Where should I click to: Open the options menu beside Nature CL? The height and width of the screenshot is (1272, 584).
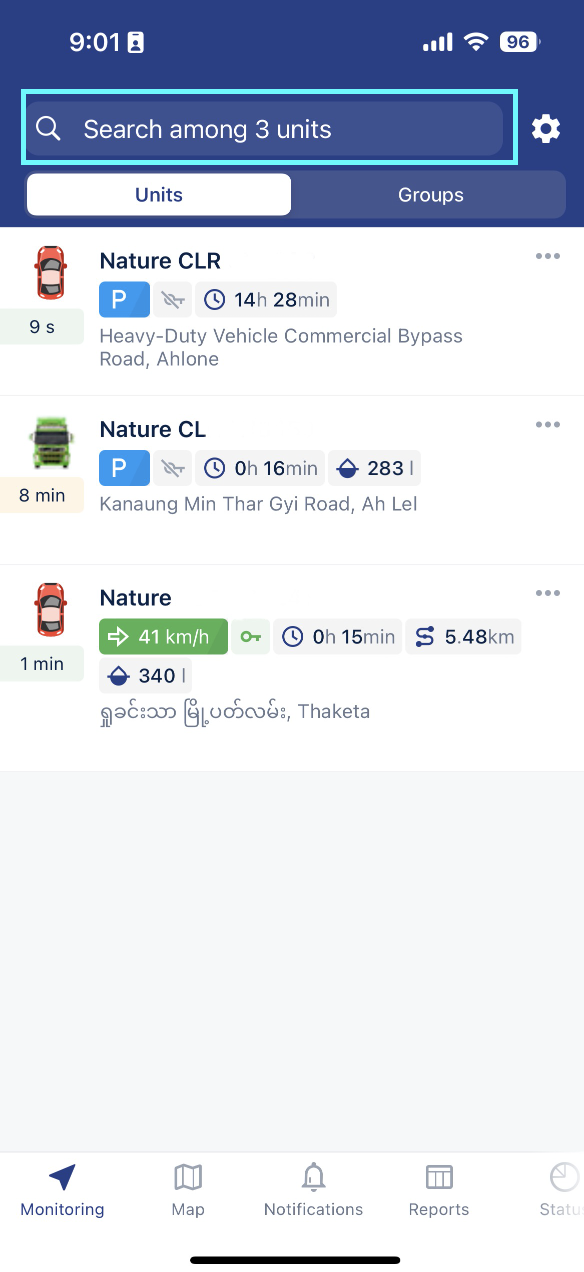point(547,424)
